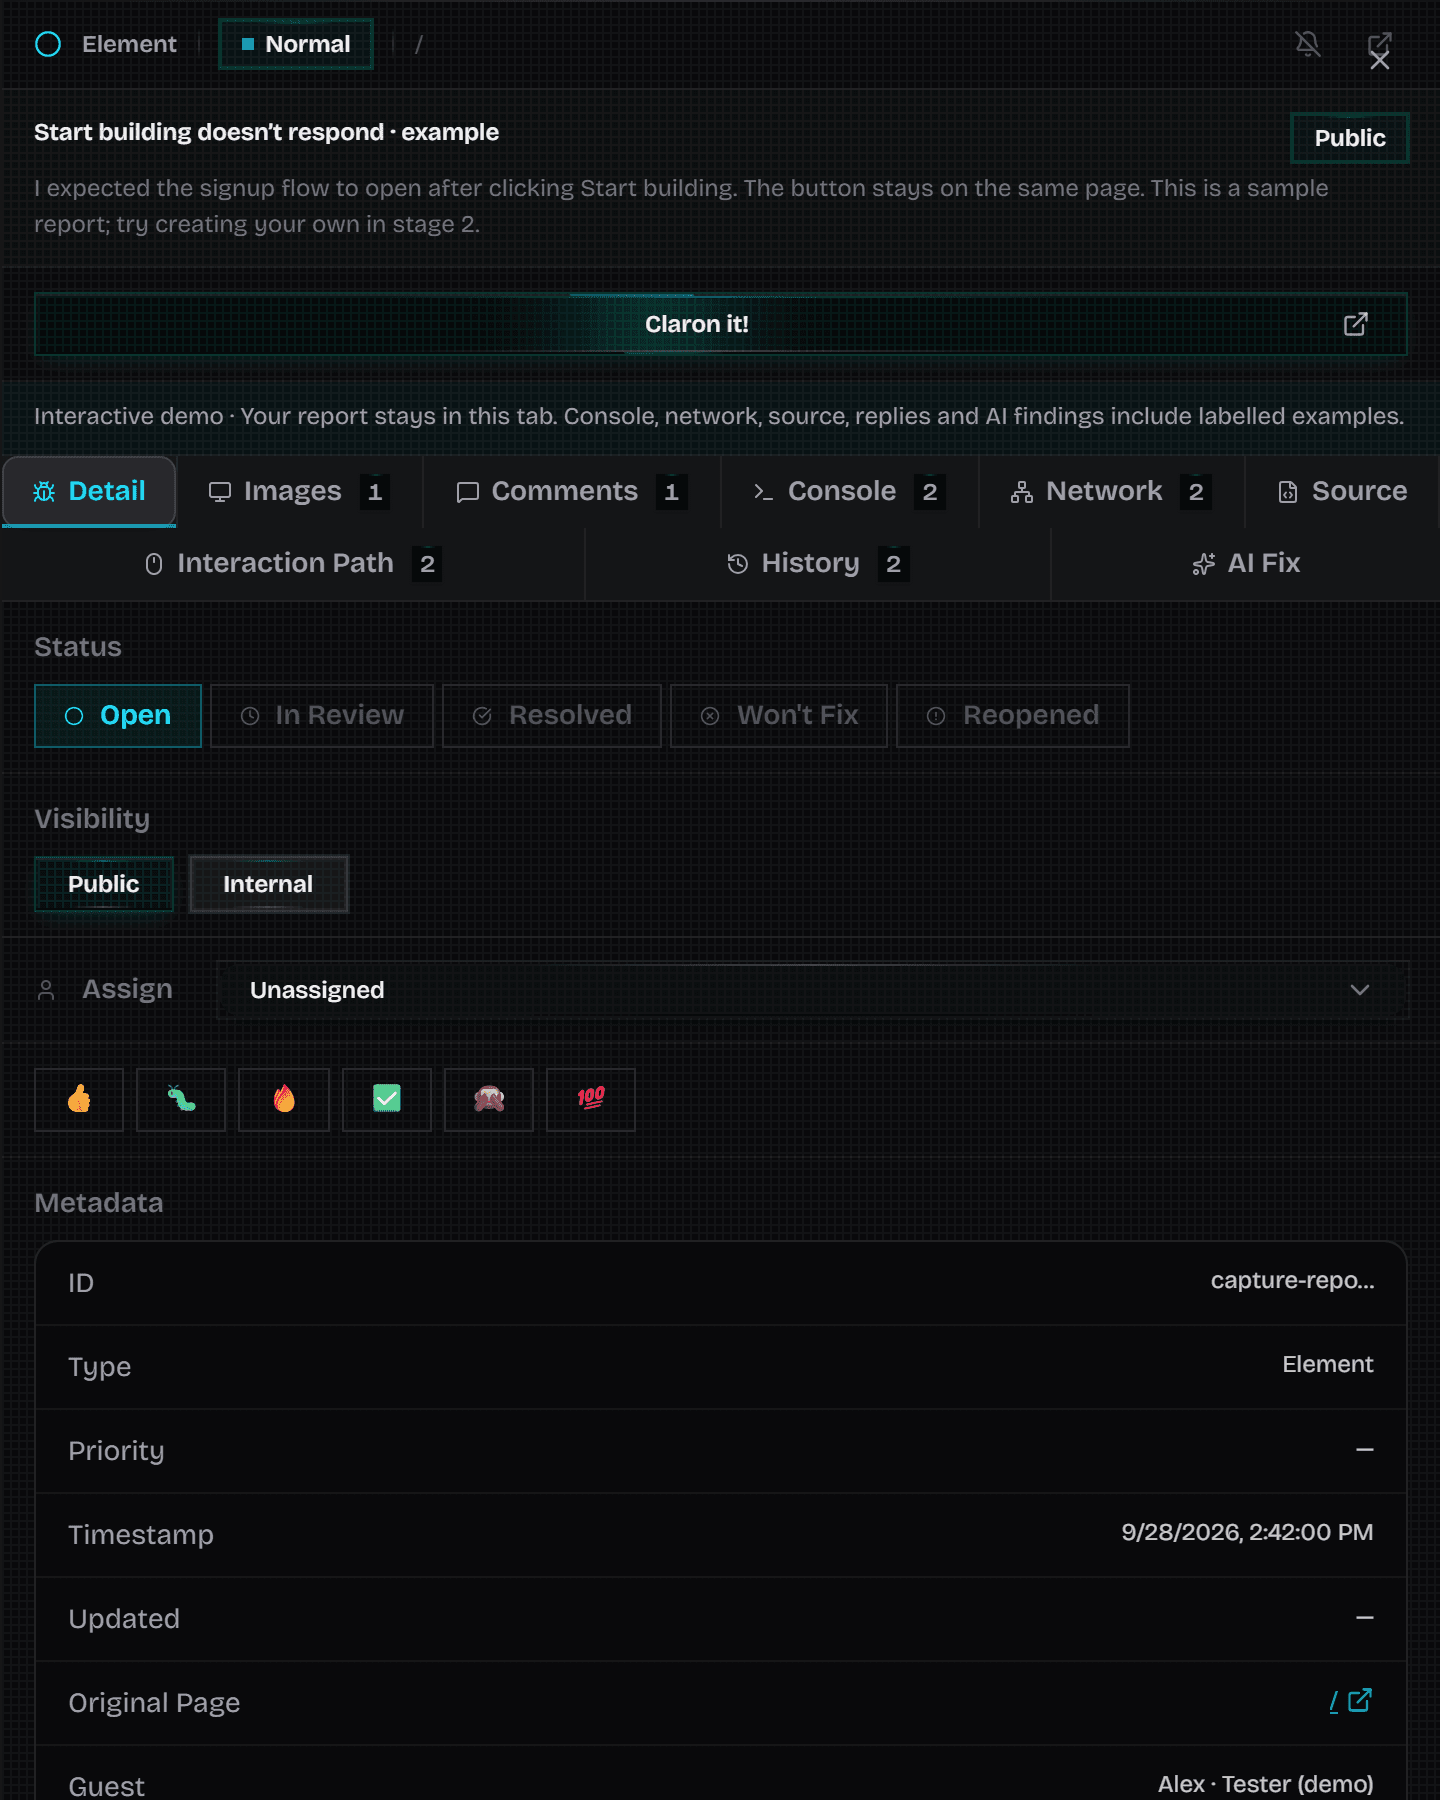
Task: Click the timestamp 9/28/2026, 2:42:00 PM
Action: pos(1247,1533)
